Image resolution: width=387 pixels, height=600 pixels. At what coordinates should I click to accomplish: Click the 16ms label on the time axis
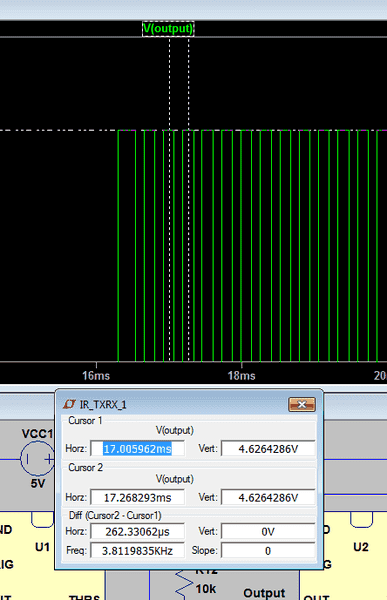(96, 375)
